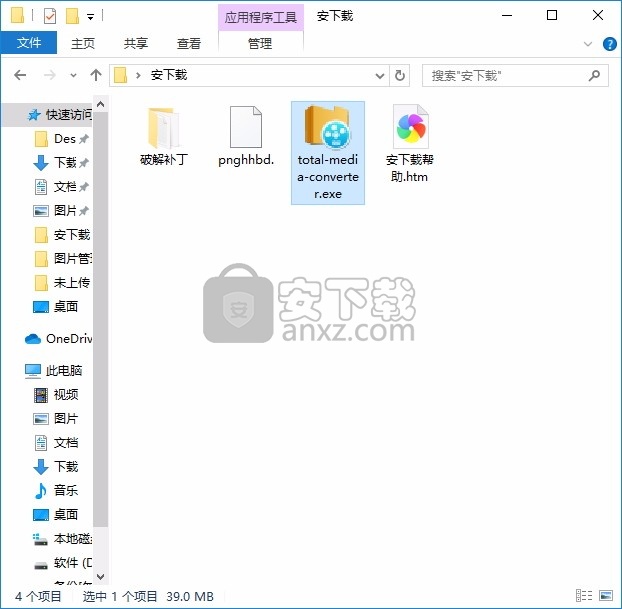Viewport: 622px width, 609px height.
Task: Switch to the 主页 ribbon tab
Action: point(83,43)
